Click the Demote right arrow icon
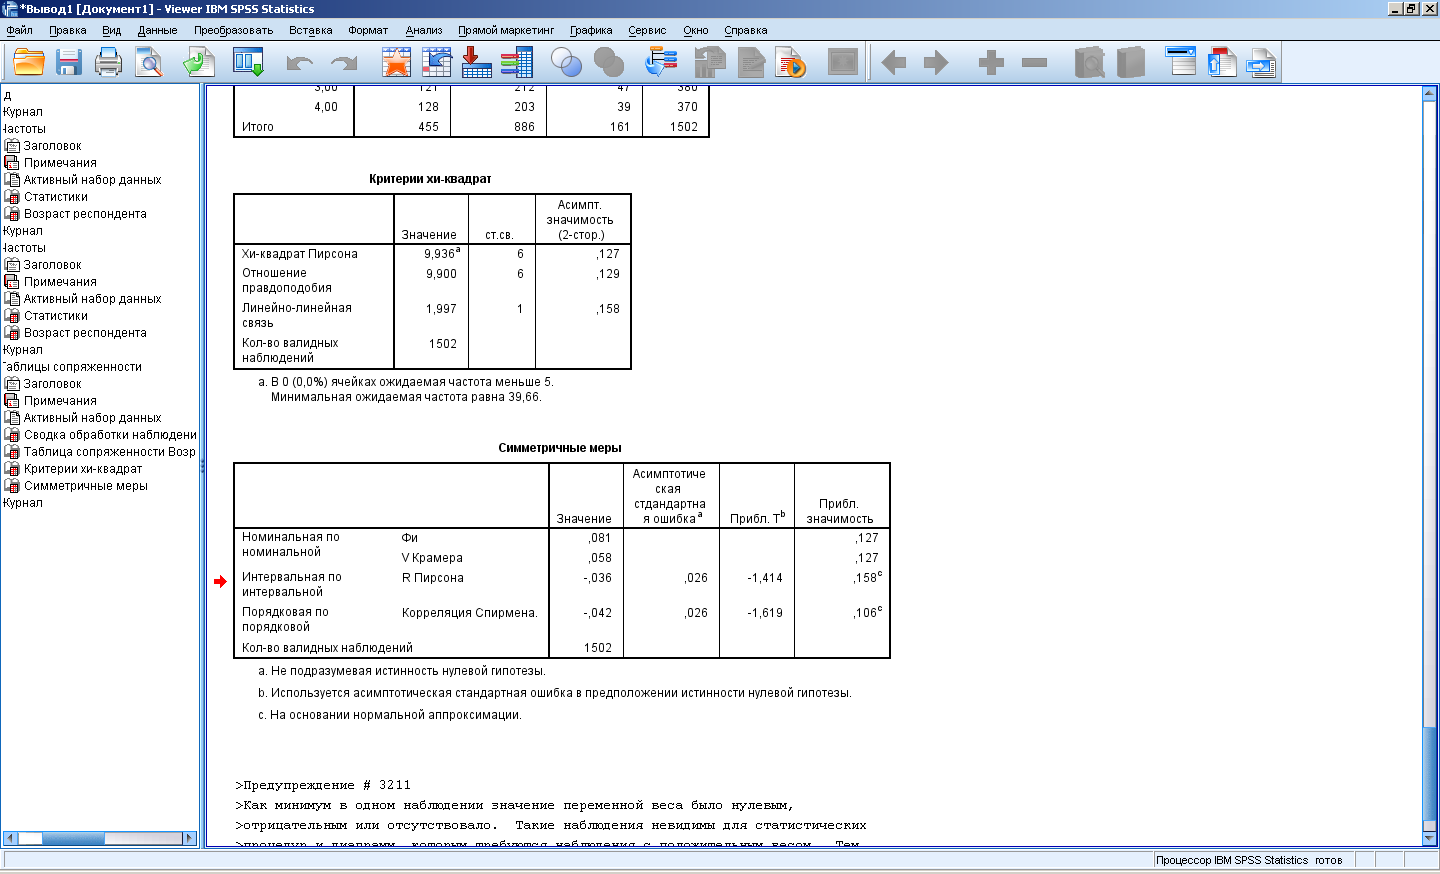 tap(936, 63)
